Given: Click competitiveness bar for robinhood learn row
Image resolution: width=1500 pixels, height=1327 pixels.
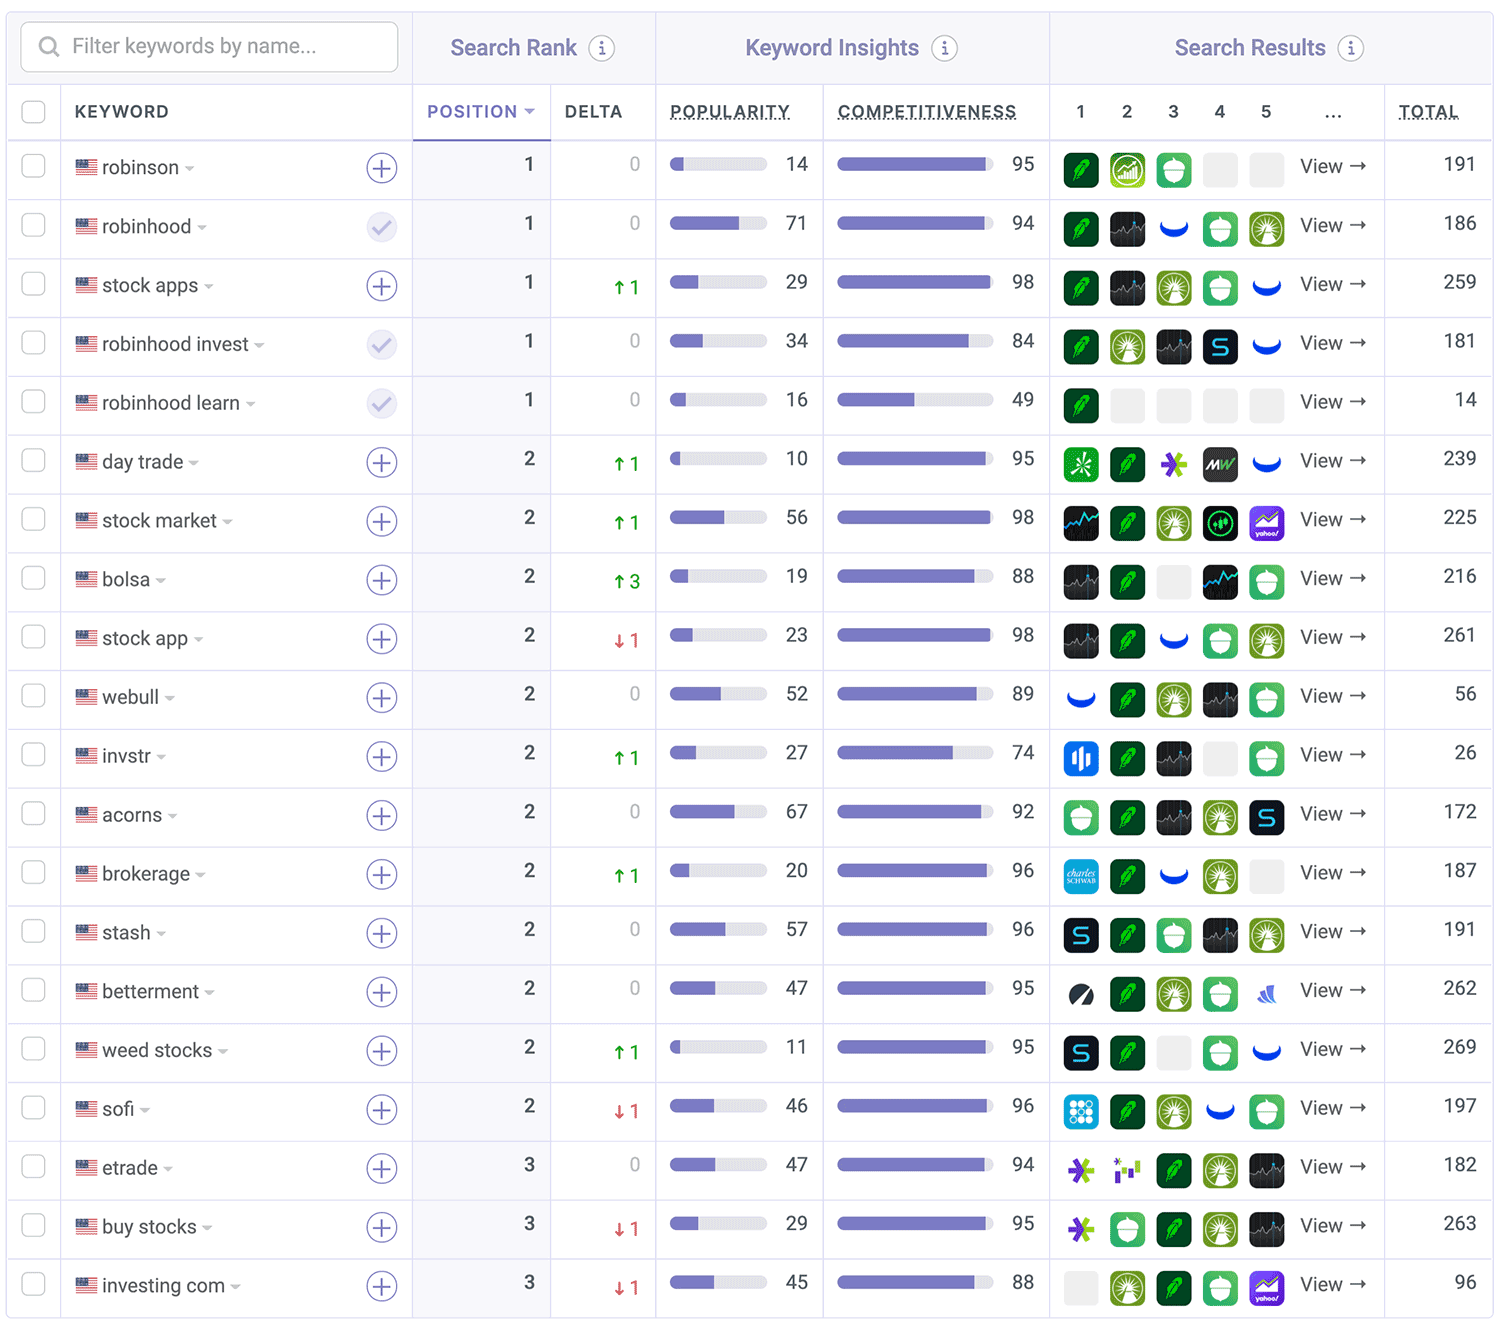Looking at the screenshot, I should coord(915,400).
